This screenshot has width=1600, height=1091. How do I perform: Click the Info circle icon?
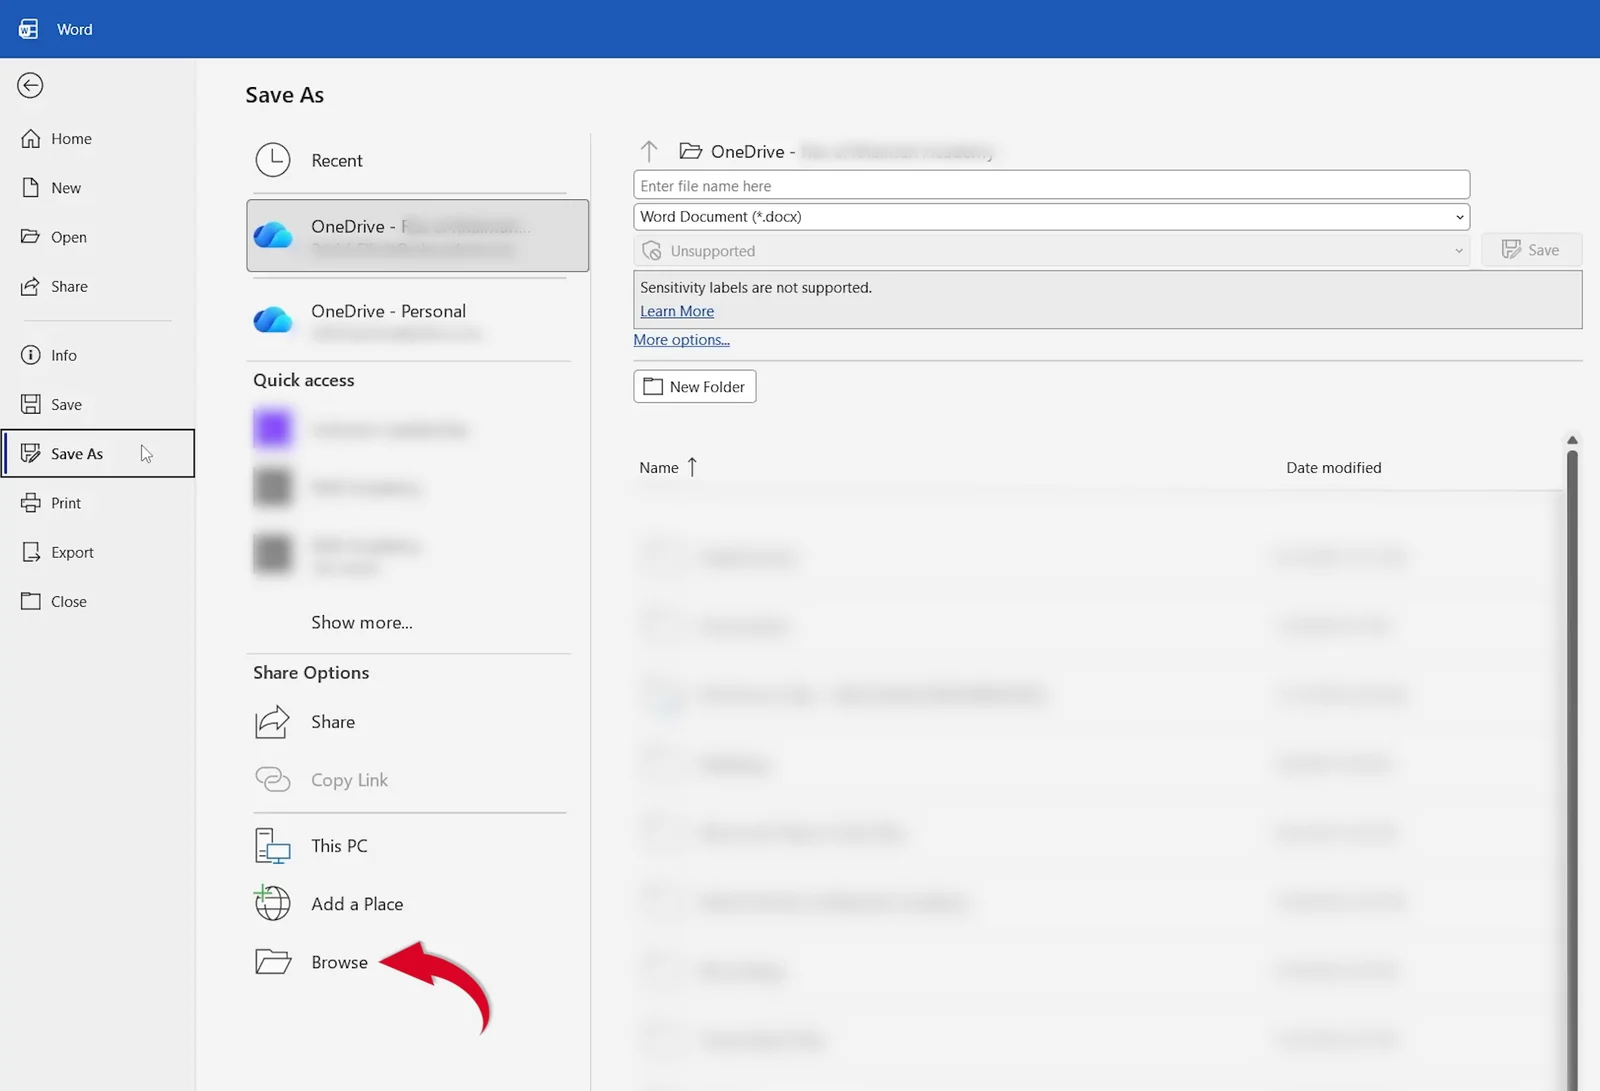[31, 355]
